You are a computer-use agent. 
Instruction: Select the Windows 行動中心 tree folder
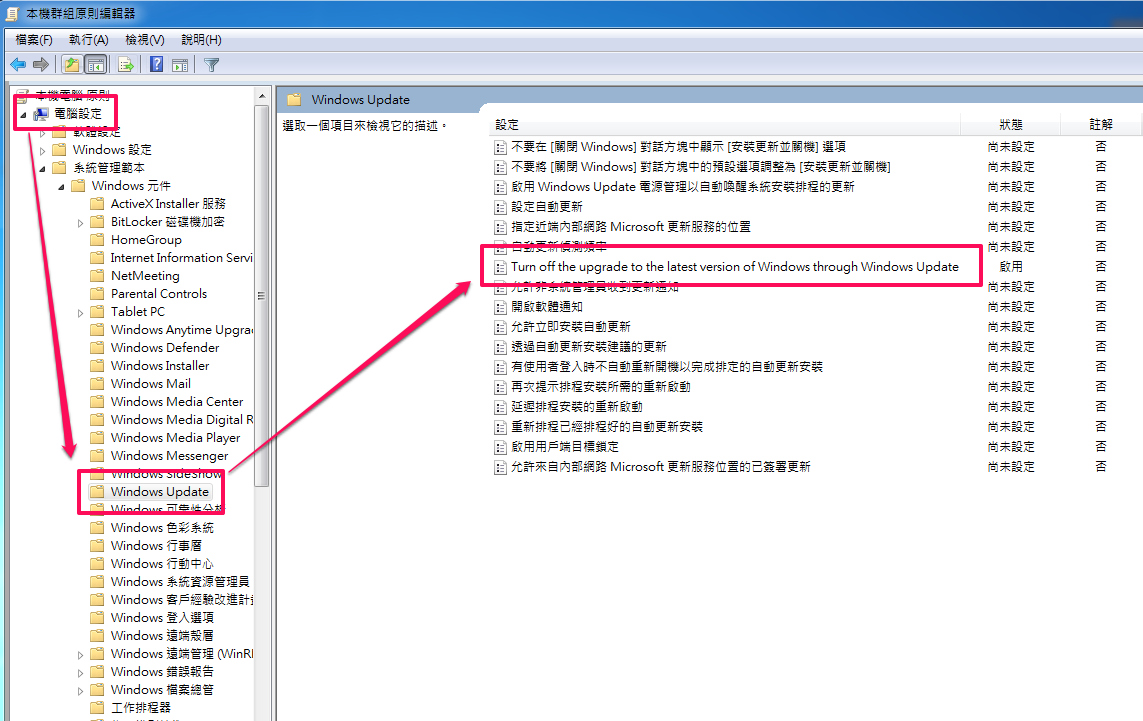[x=162, y=564]
